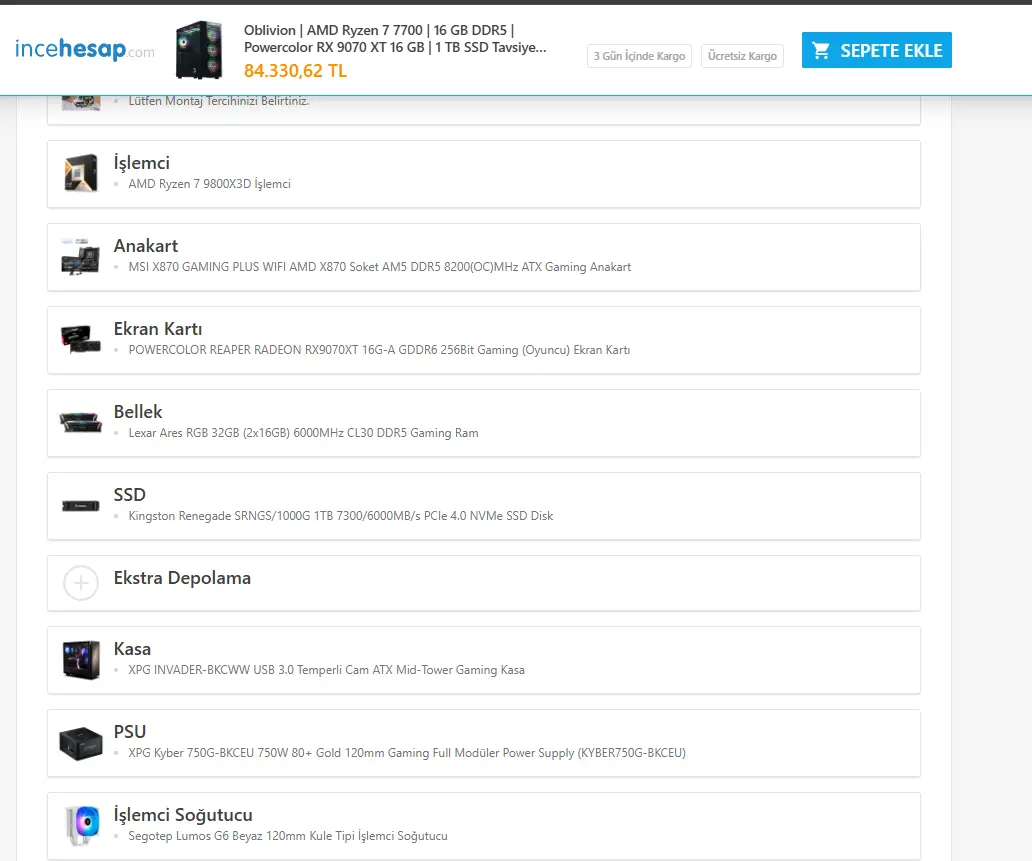
Task: Click 'Lütfen Montaj Tercihinizi Belirtiniz.' text
Action: [219, 101]
